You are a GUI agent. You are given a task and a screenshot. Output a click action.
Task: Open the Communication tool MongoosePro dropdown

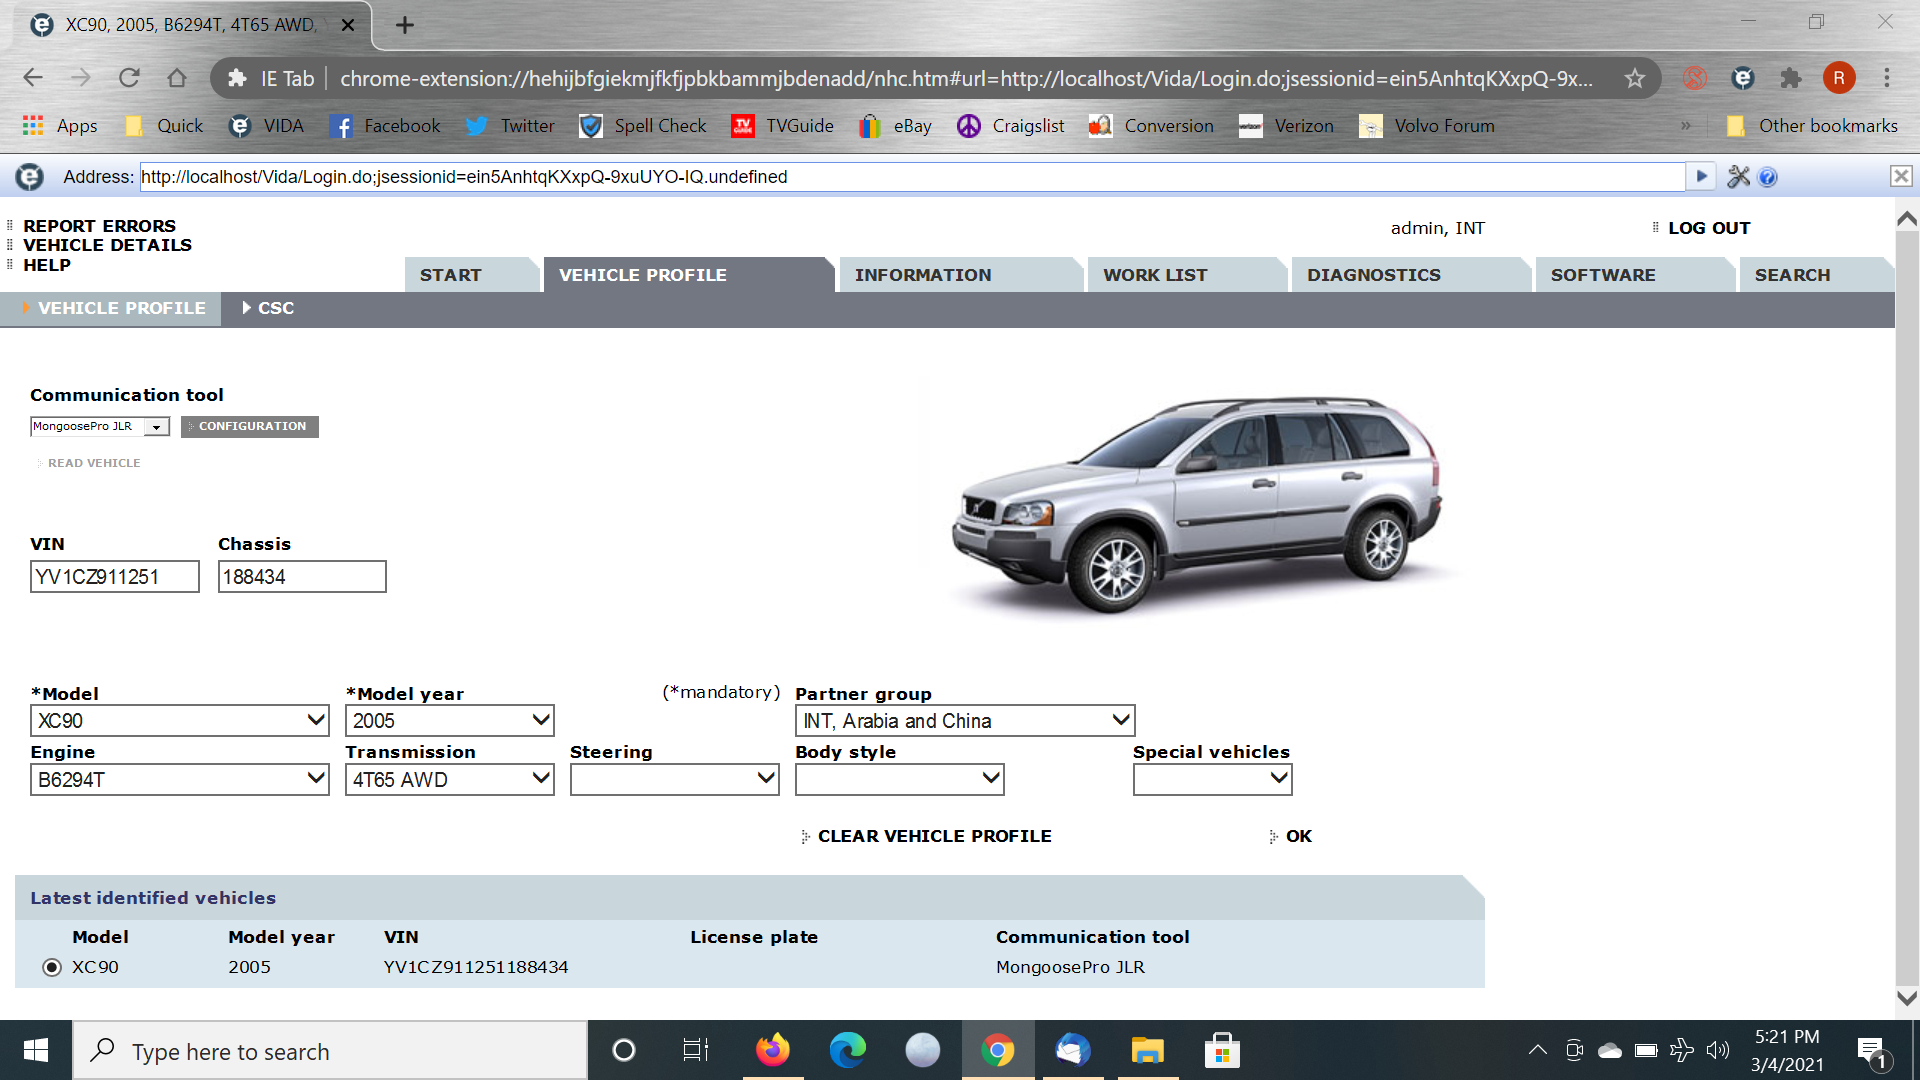99,427
